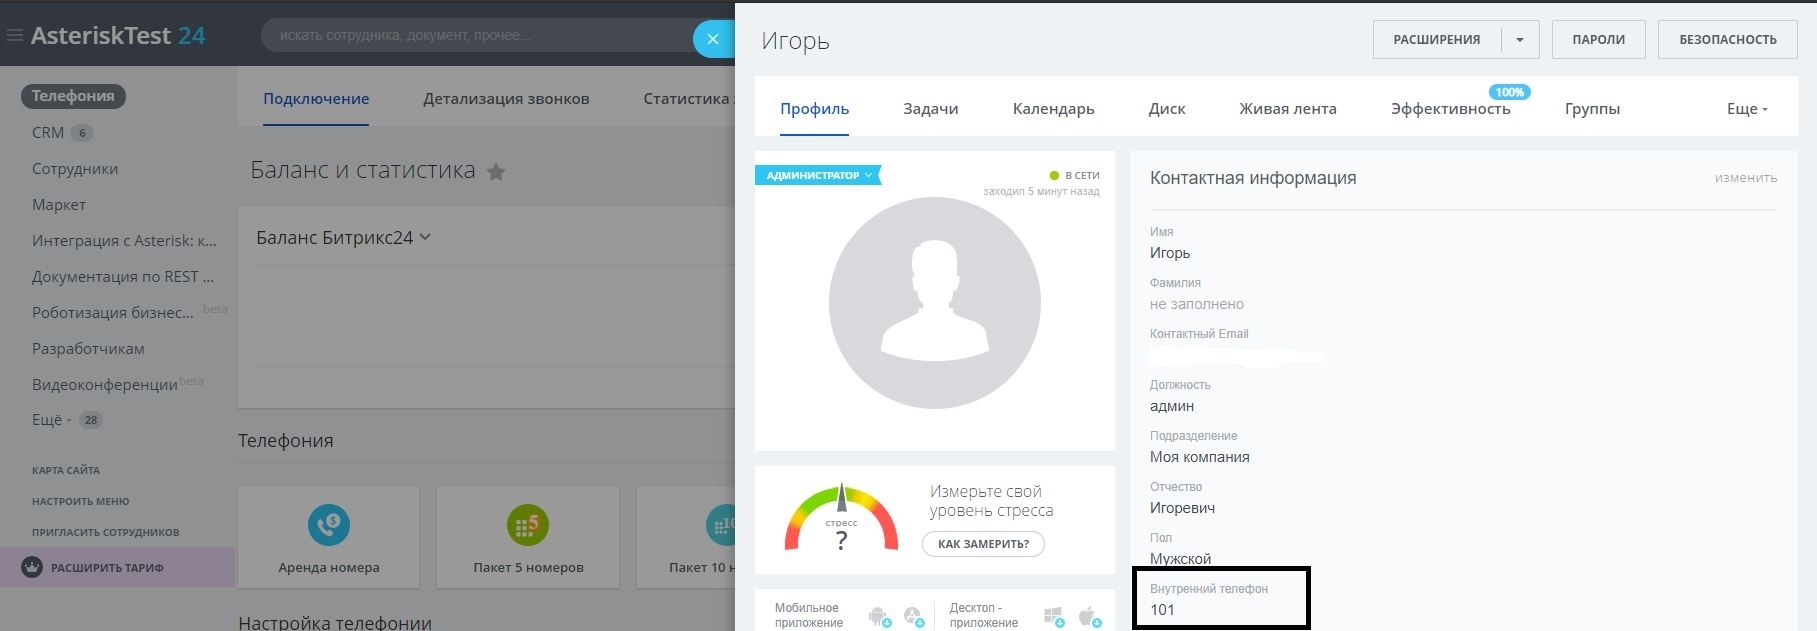This screenshot has width=1817, height=631.
Task: Click the crown icon beside Расширить тариф
Action: [x=32, y=567]
